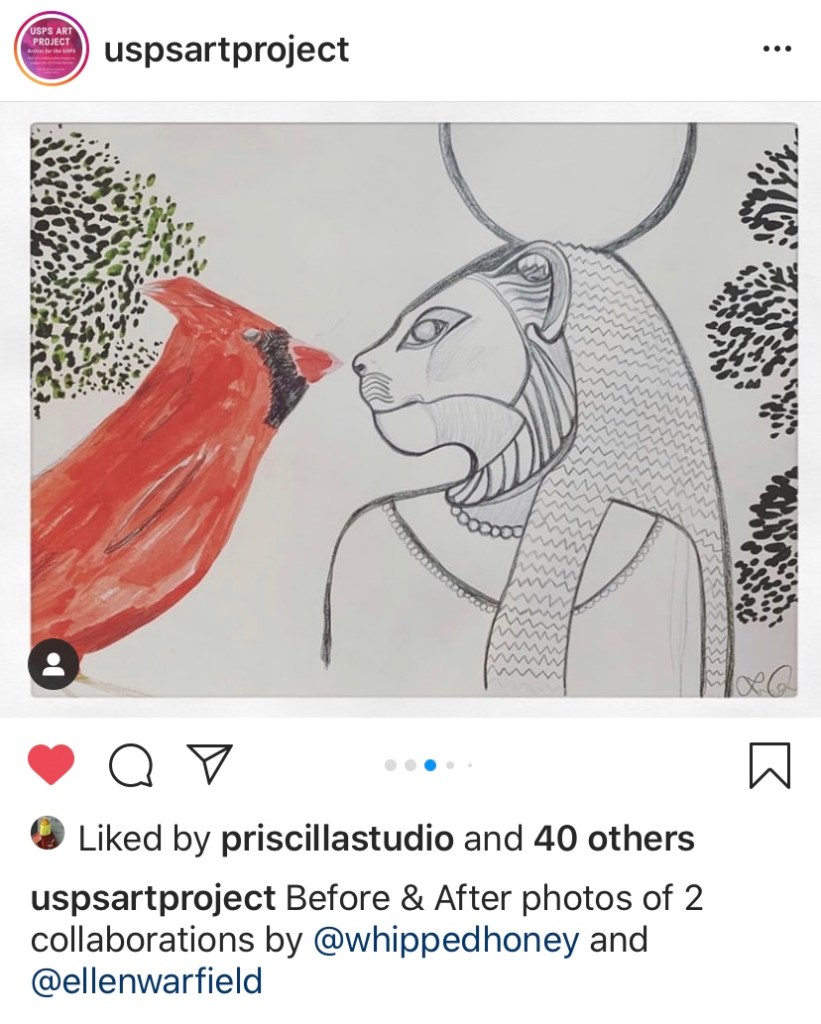Share the post via paper plane icon
This screenshot has width=821, height=1024.
(210, 764)
